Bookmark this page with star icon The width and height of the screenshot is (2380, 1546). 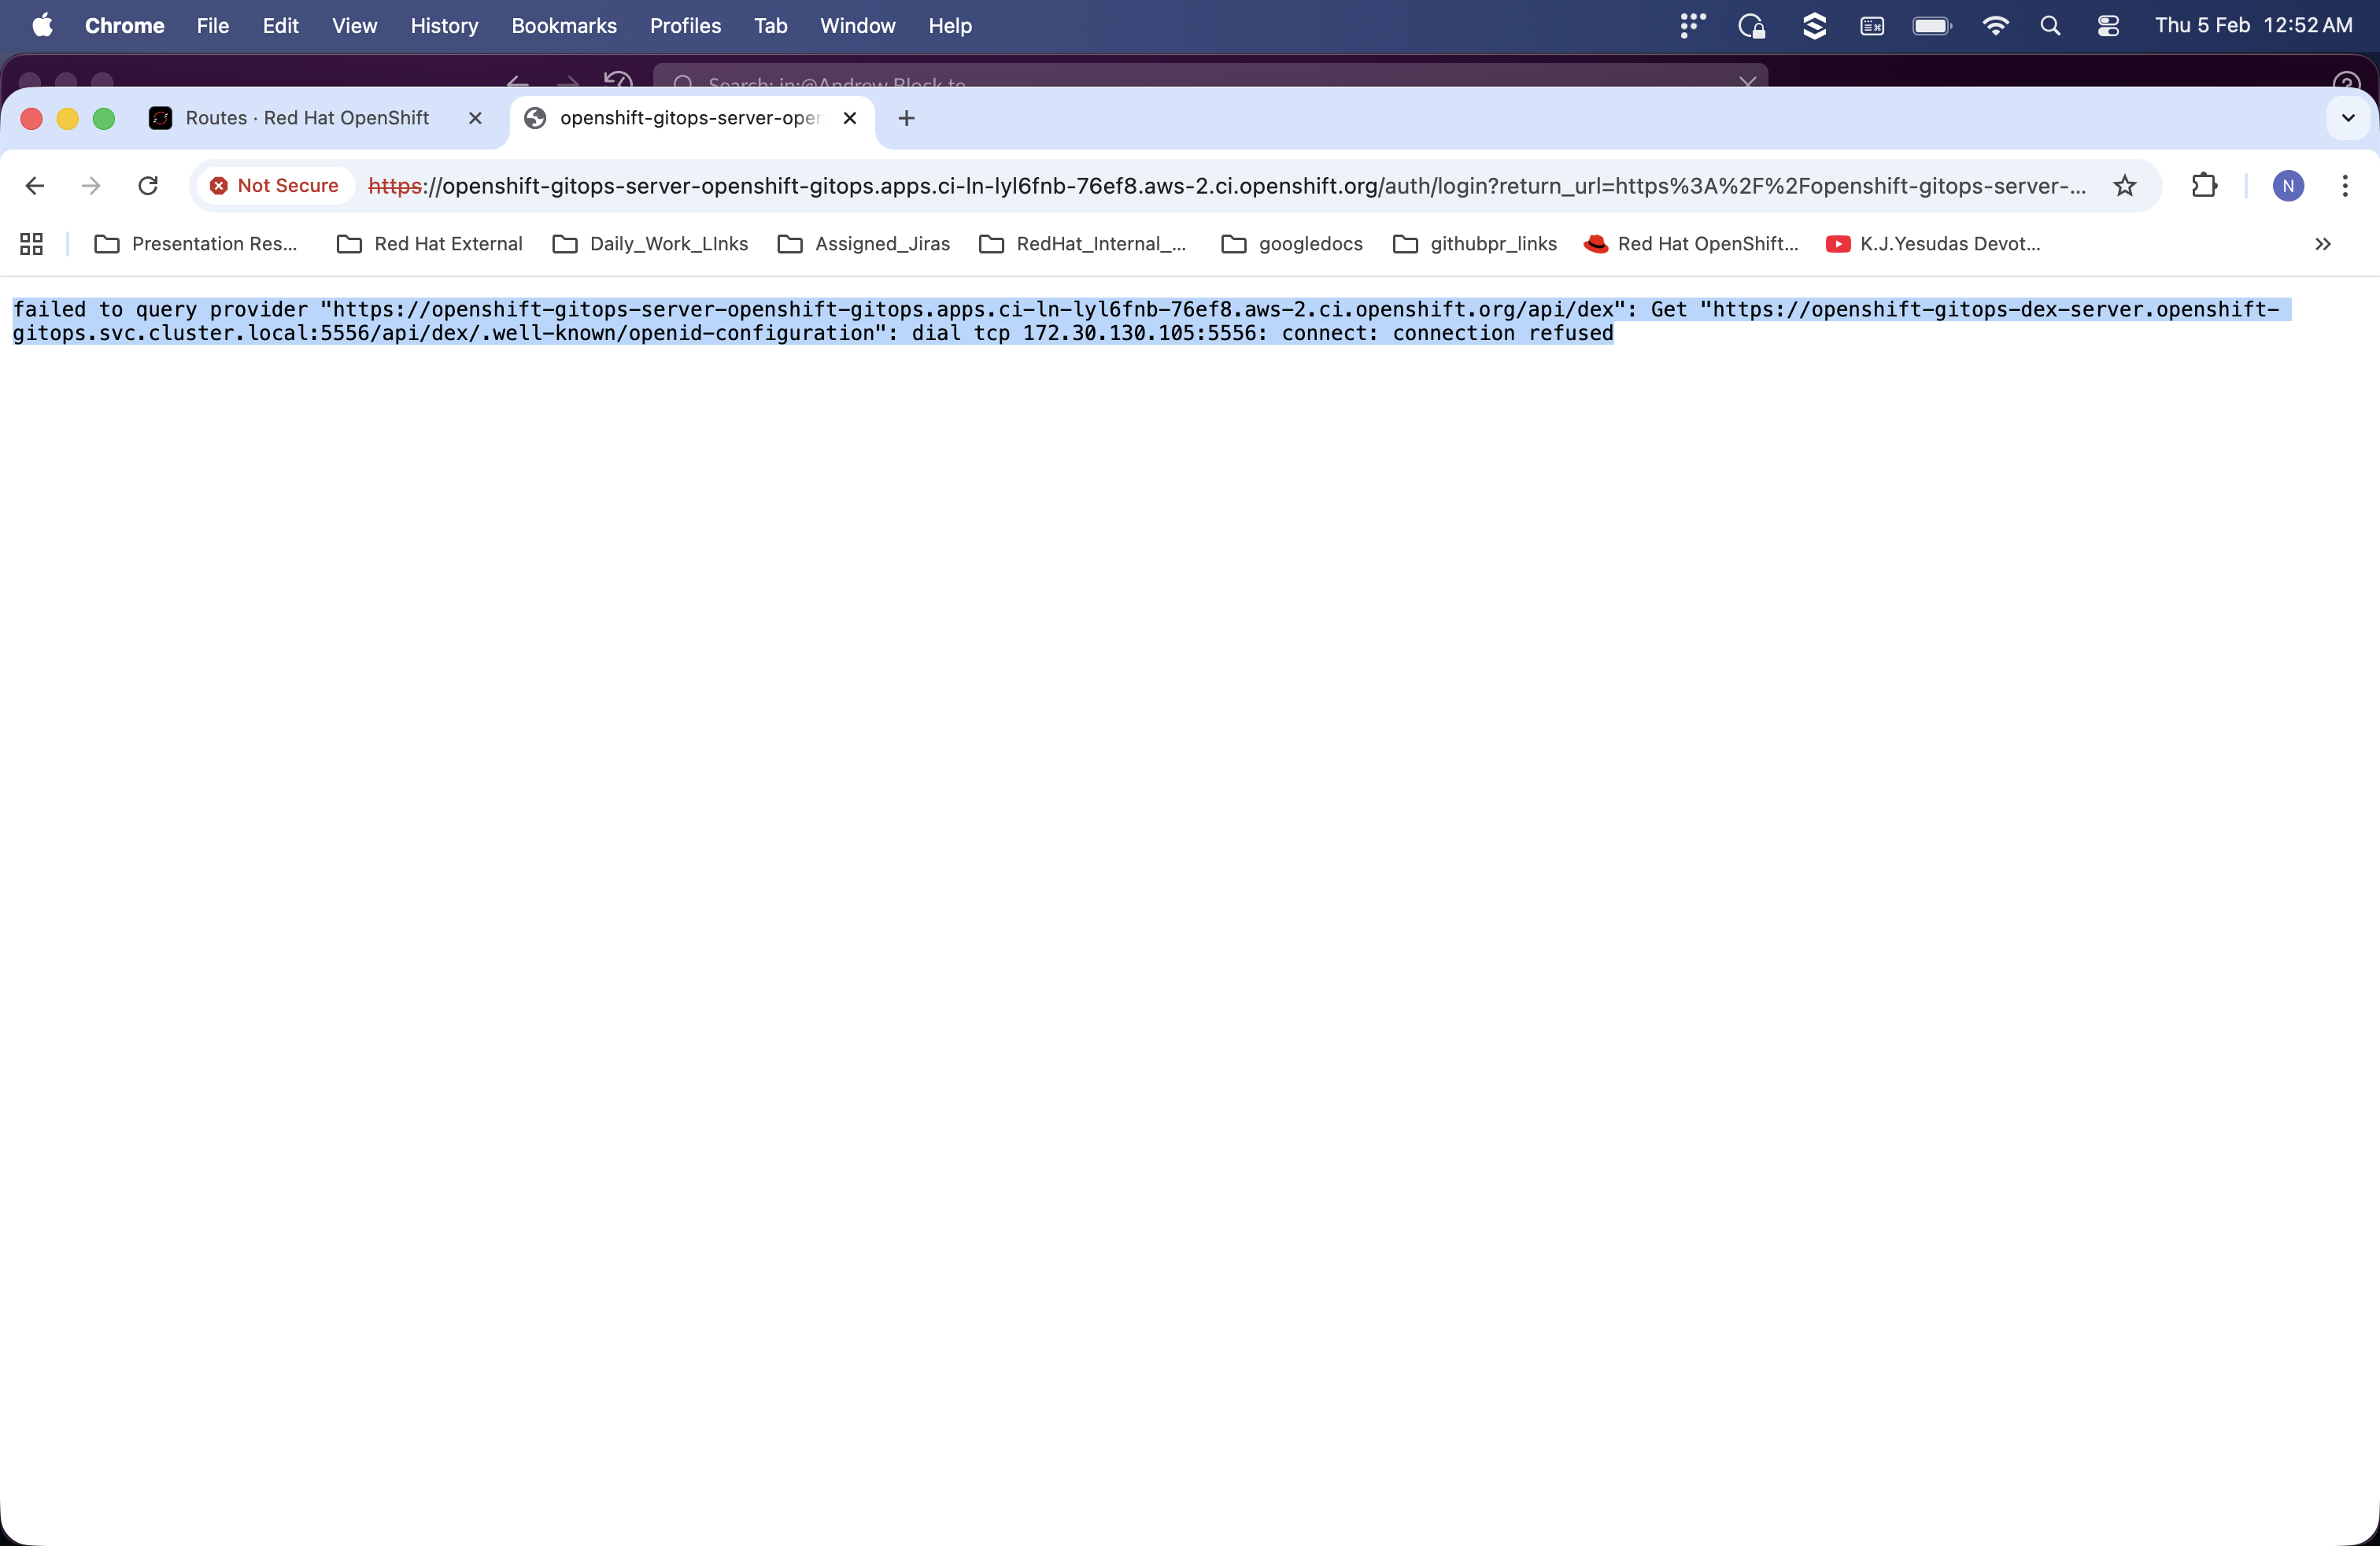pyautogui.click(x=2124, y=186)
